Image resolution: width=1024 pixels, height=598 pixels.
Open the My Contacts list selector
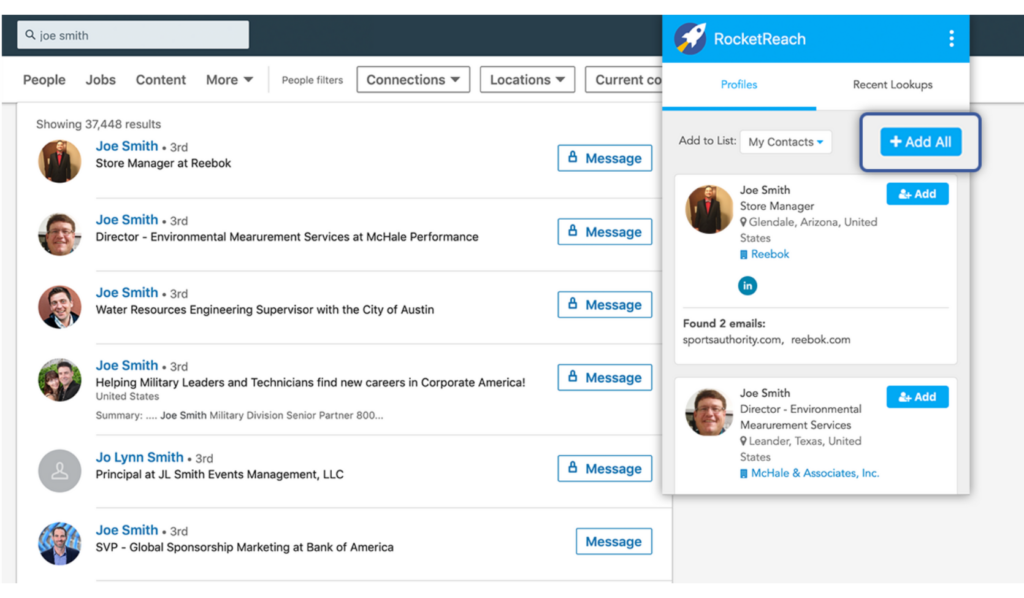786,142
